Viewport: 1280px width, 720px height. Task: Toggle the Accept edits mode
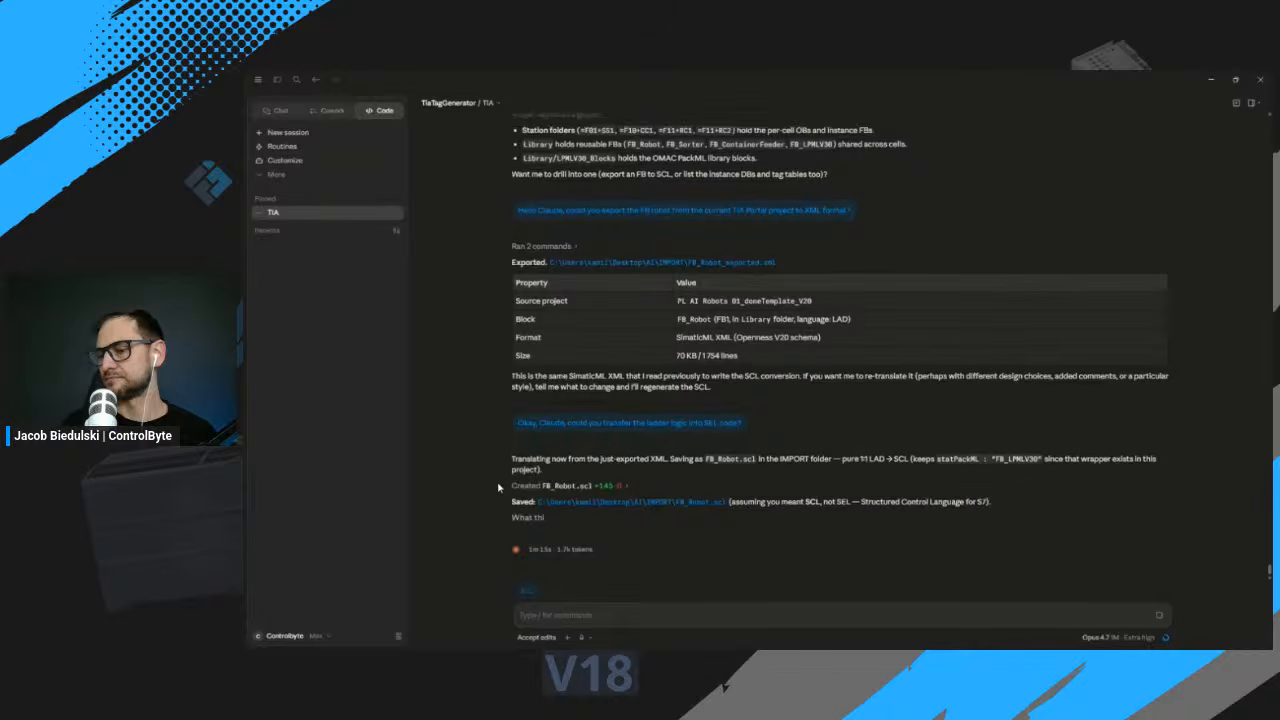pyautogui.click(x=536, y=637)
